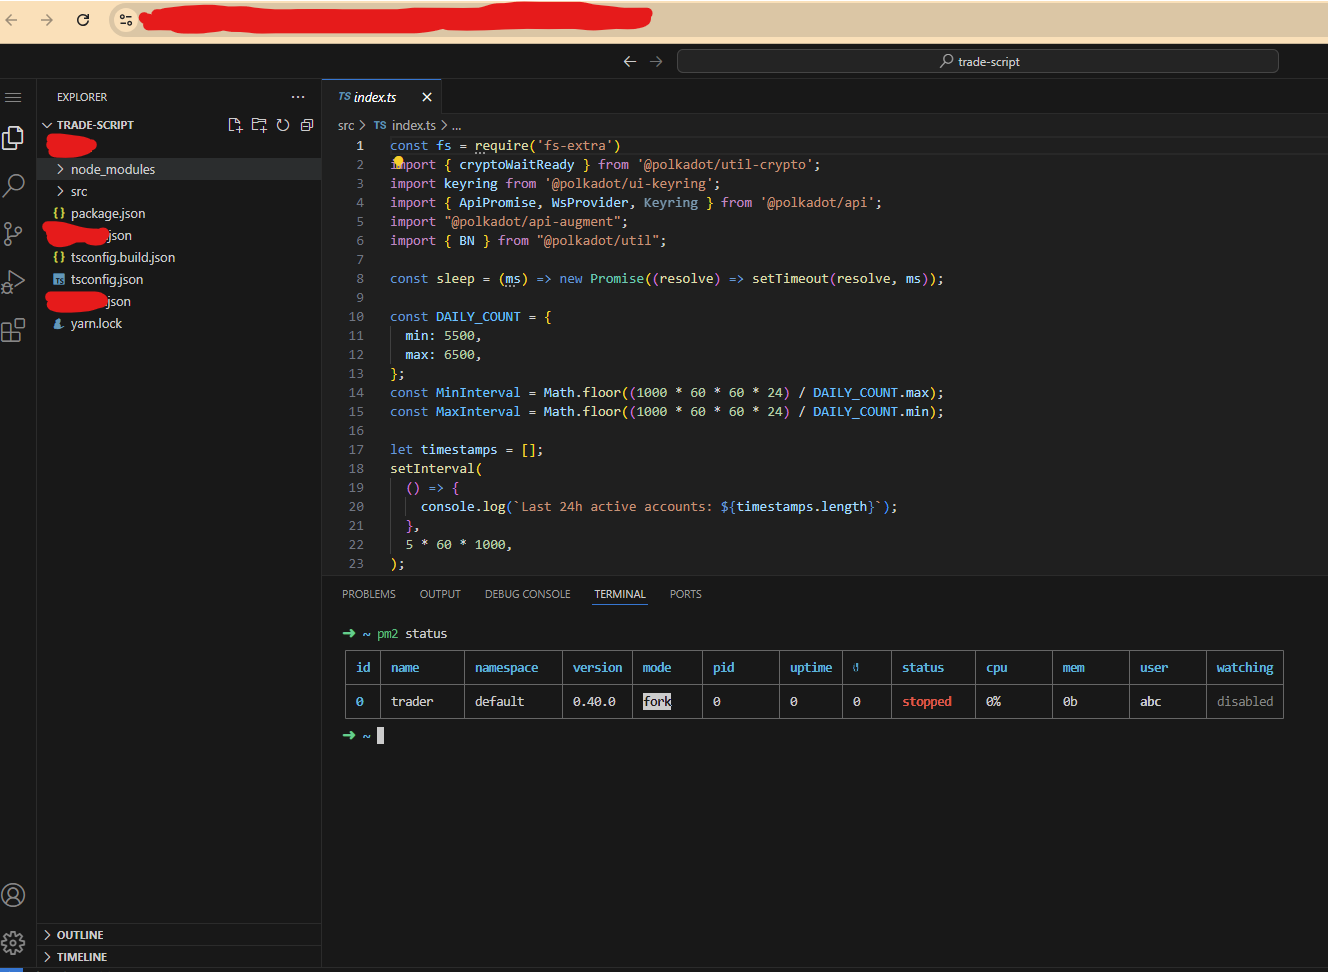
Task: Refresh the explorer file tree
Action: pos(283,125)
